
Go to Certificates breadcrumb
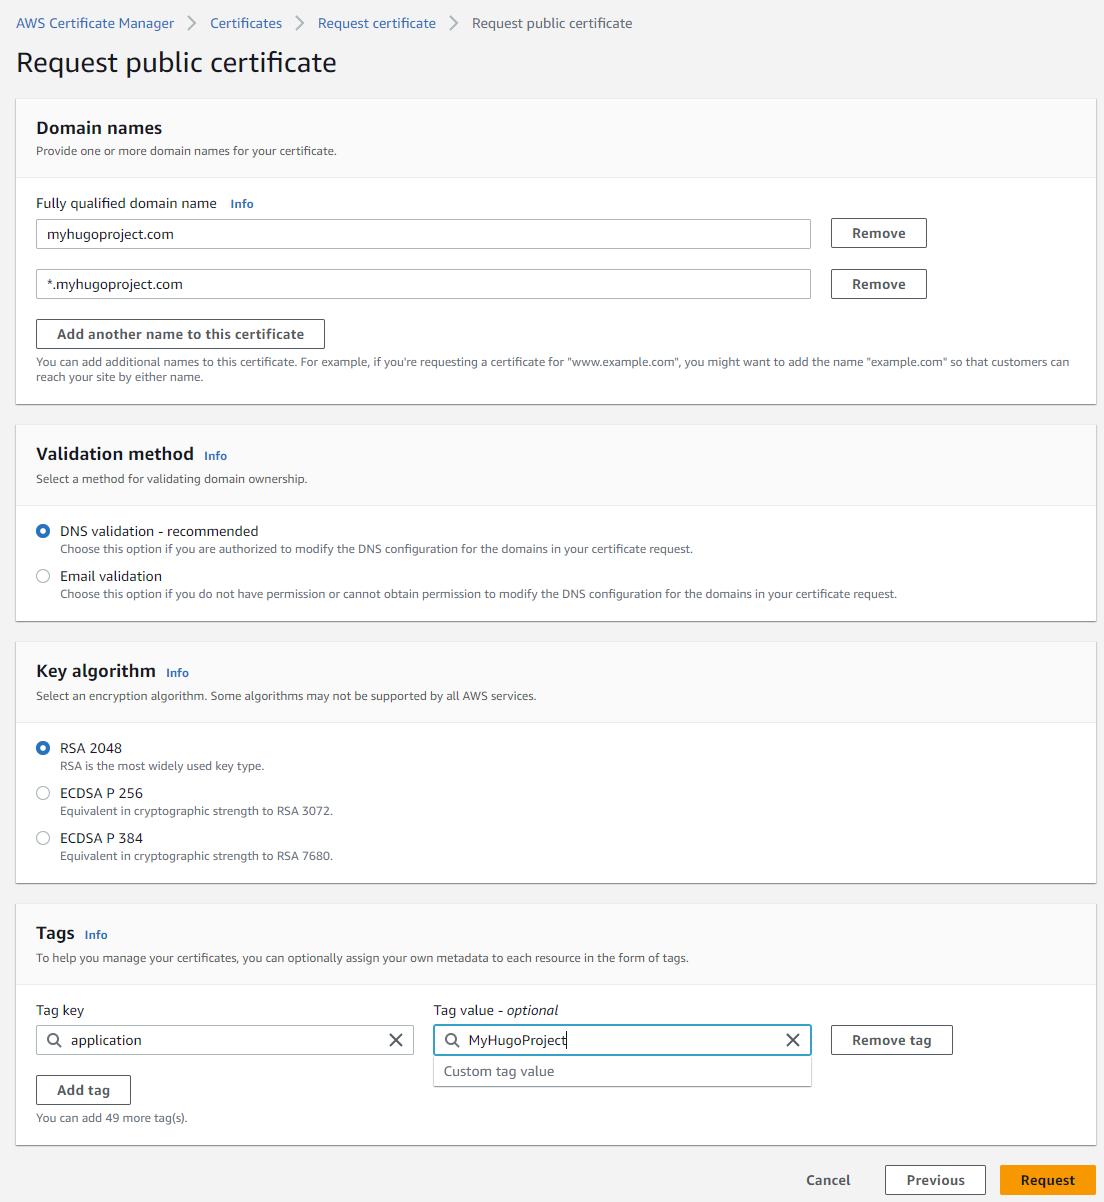click(x=246, y=23)
